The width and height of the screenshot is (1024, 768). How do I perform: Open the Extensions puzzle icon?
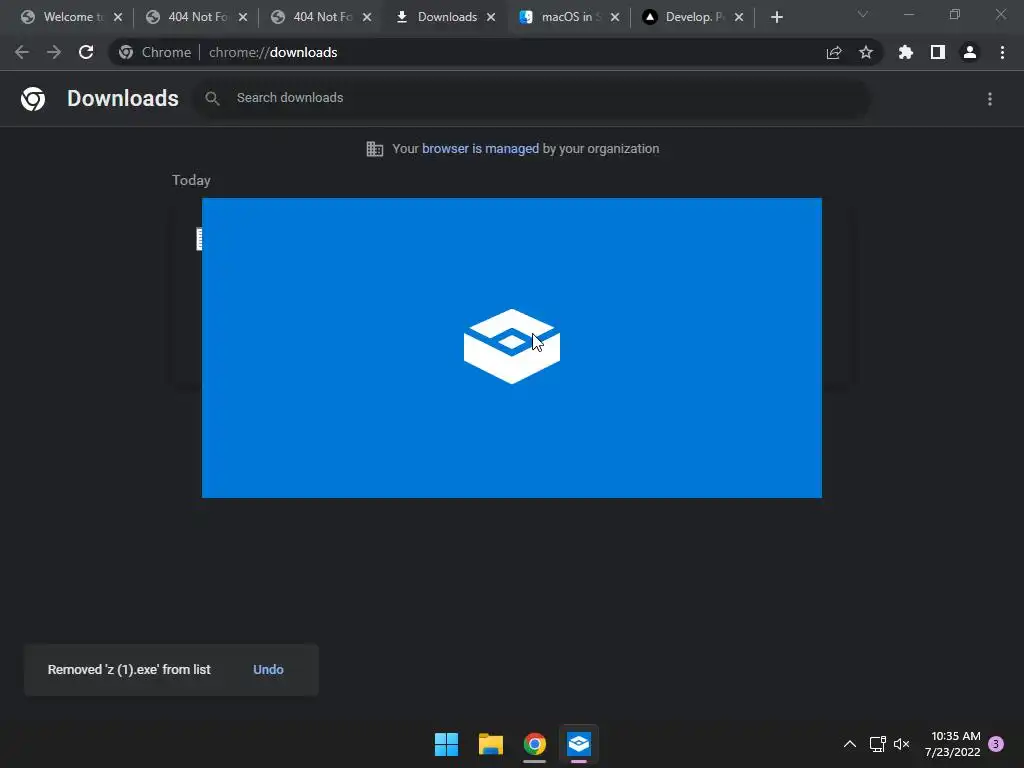(x=906, y=52)
